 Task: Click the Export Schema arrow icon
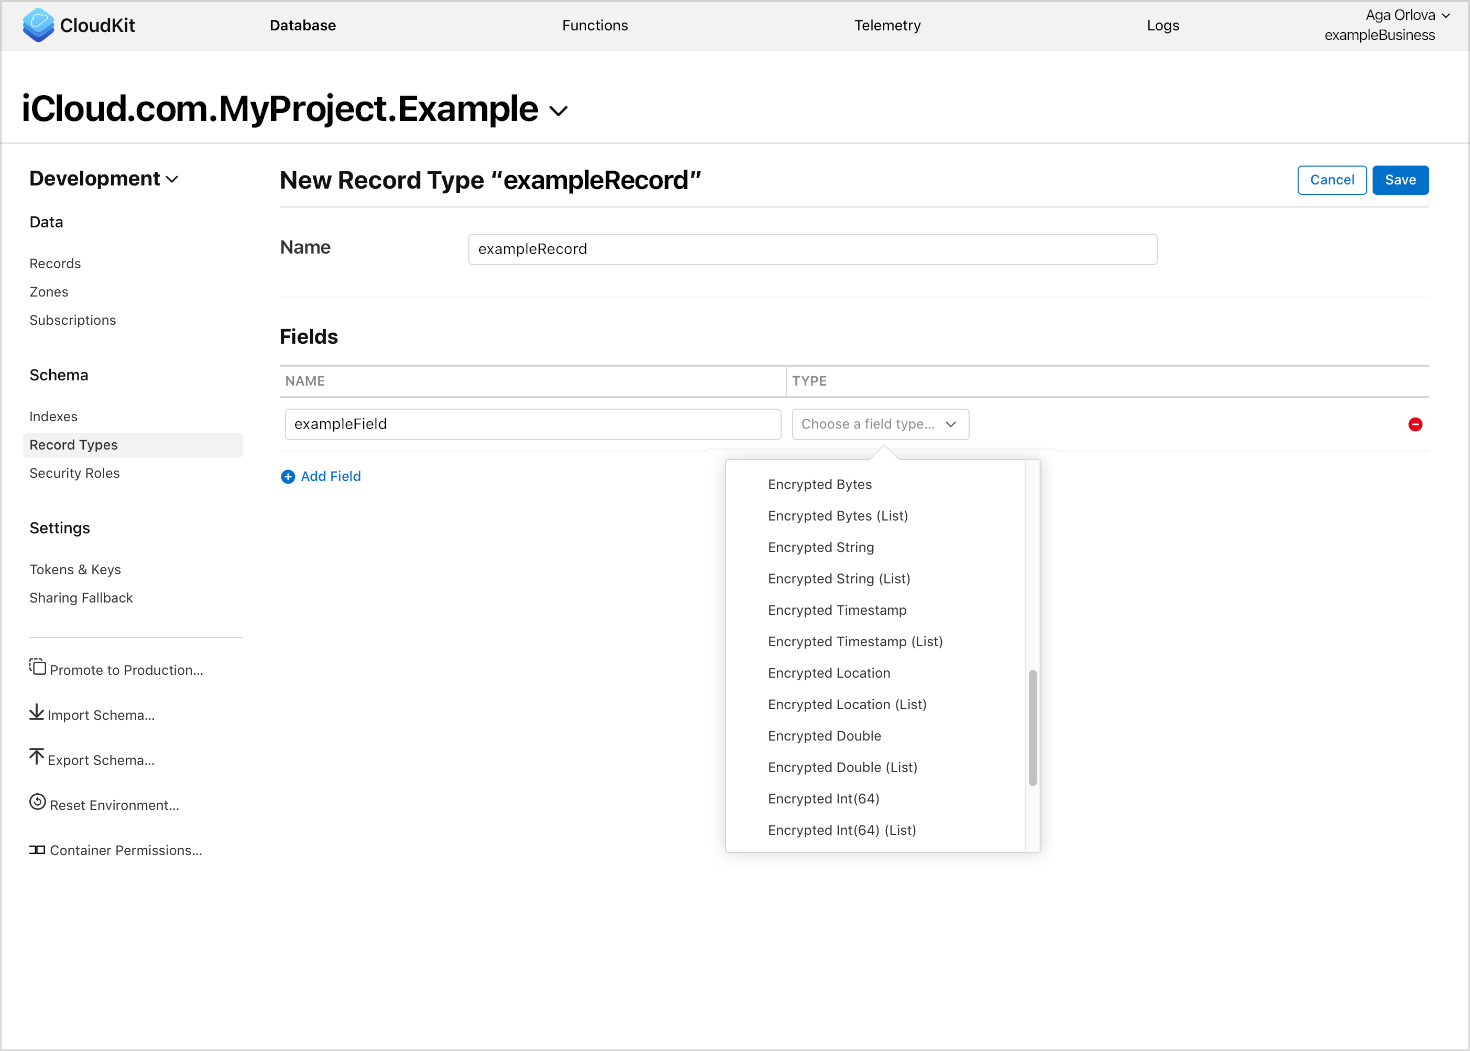(x=37, y=757)
